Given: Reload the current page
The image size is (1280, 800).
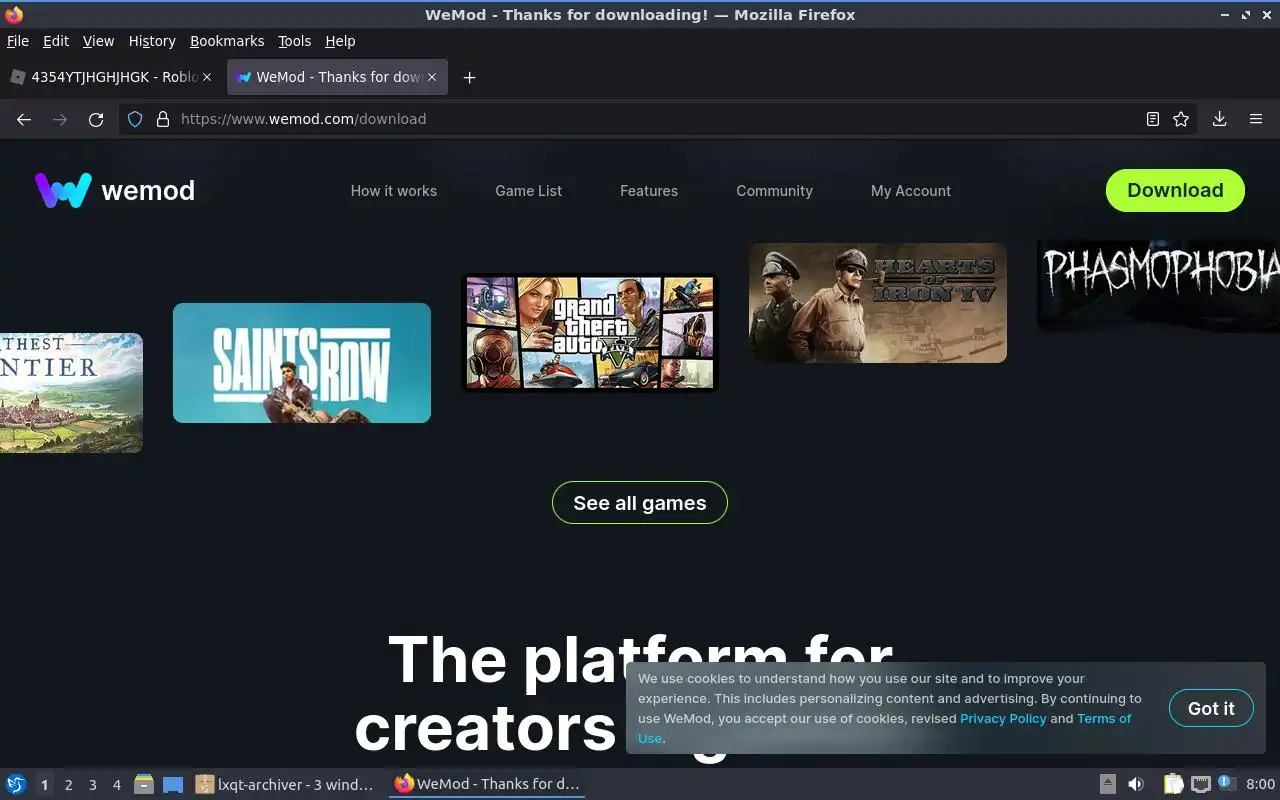Looking at the screenshot, I should tap(96, 119).
